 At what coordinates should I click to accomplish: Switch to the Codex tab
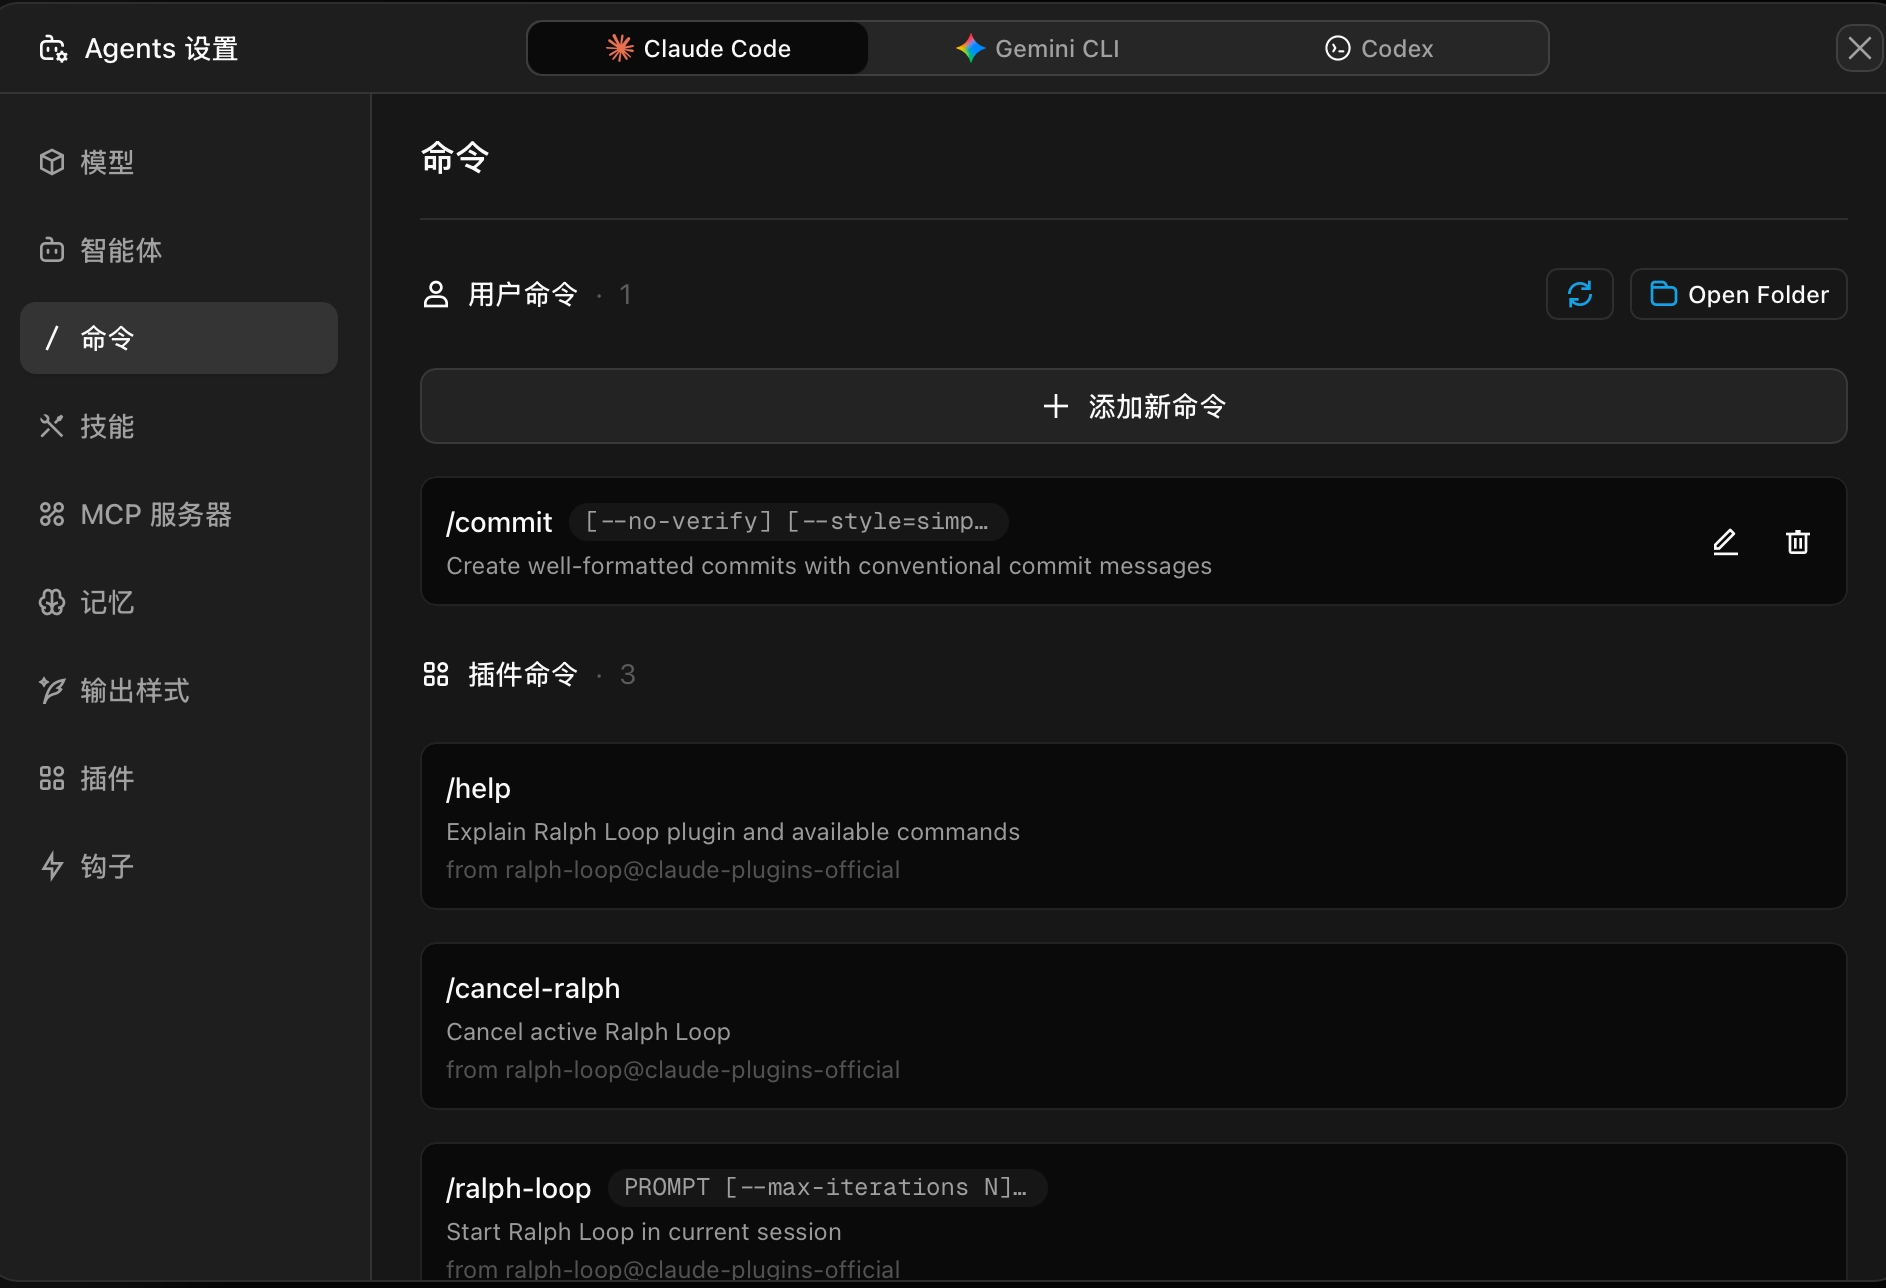(1379, 48)
